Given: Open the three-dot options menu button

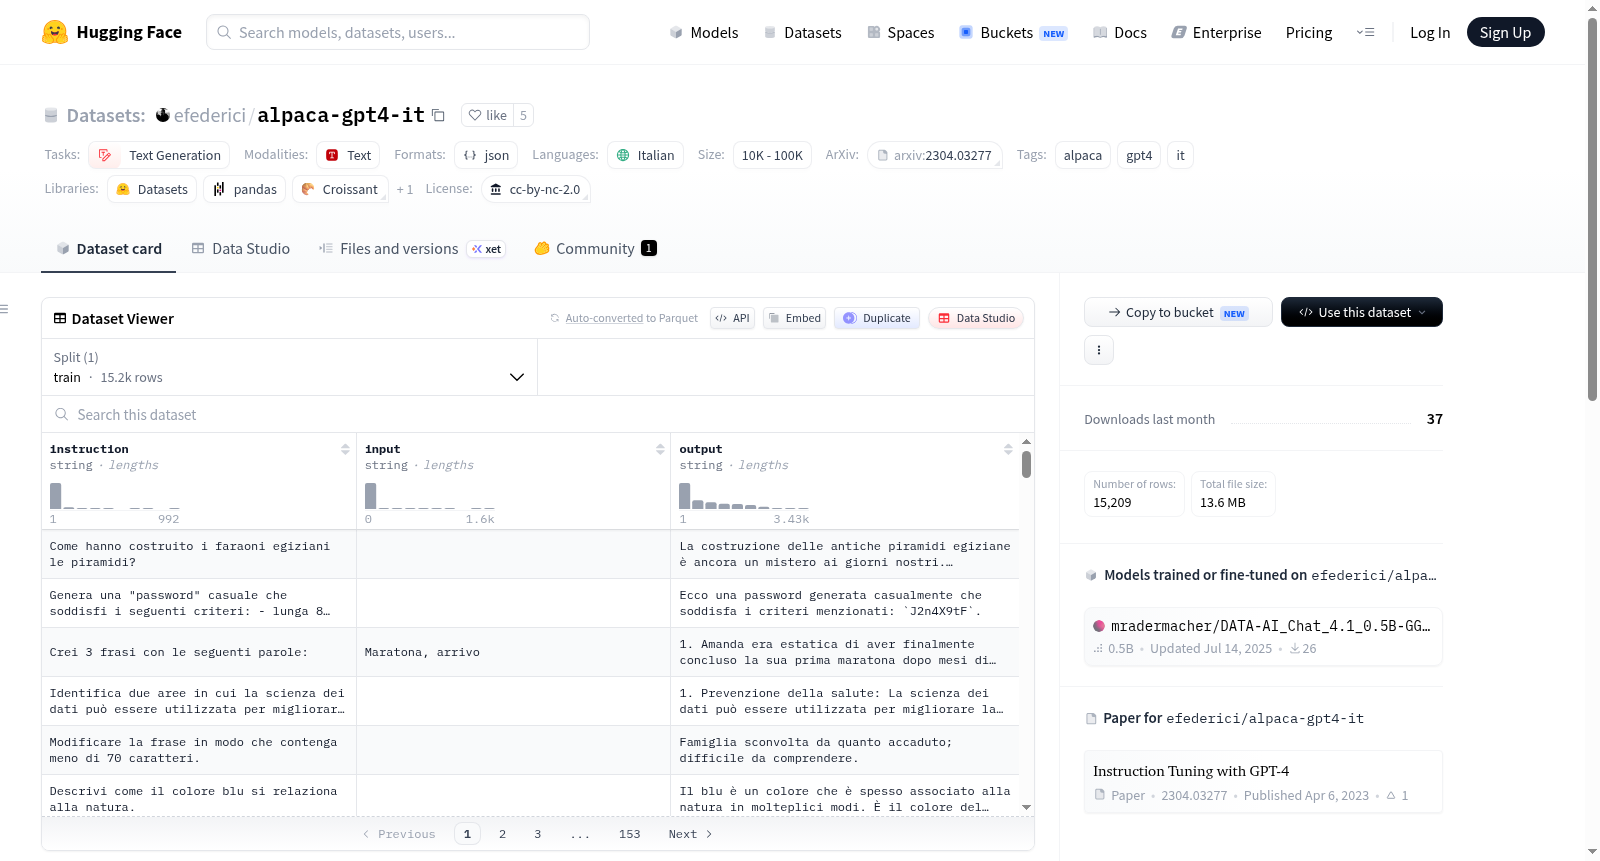Looking at the screenshot, I should point(1099,350).
